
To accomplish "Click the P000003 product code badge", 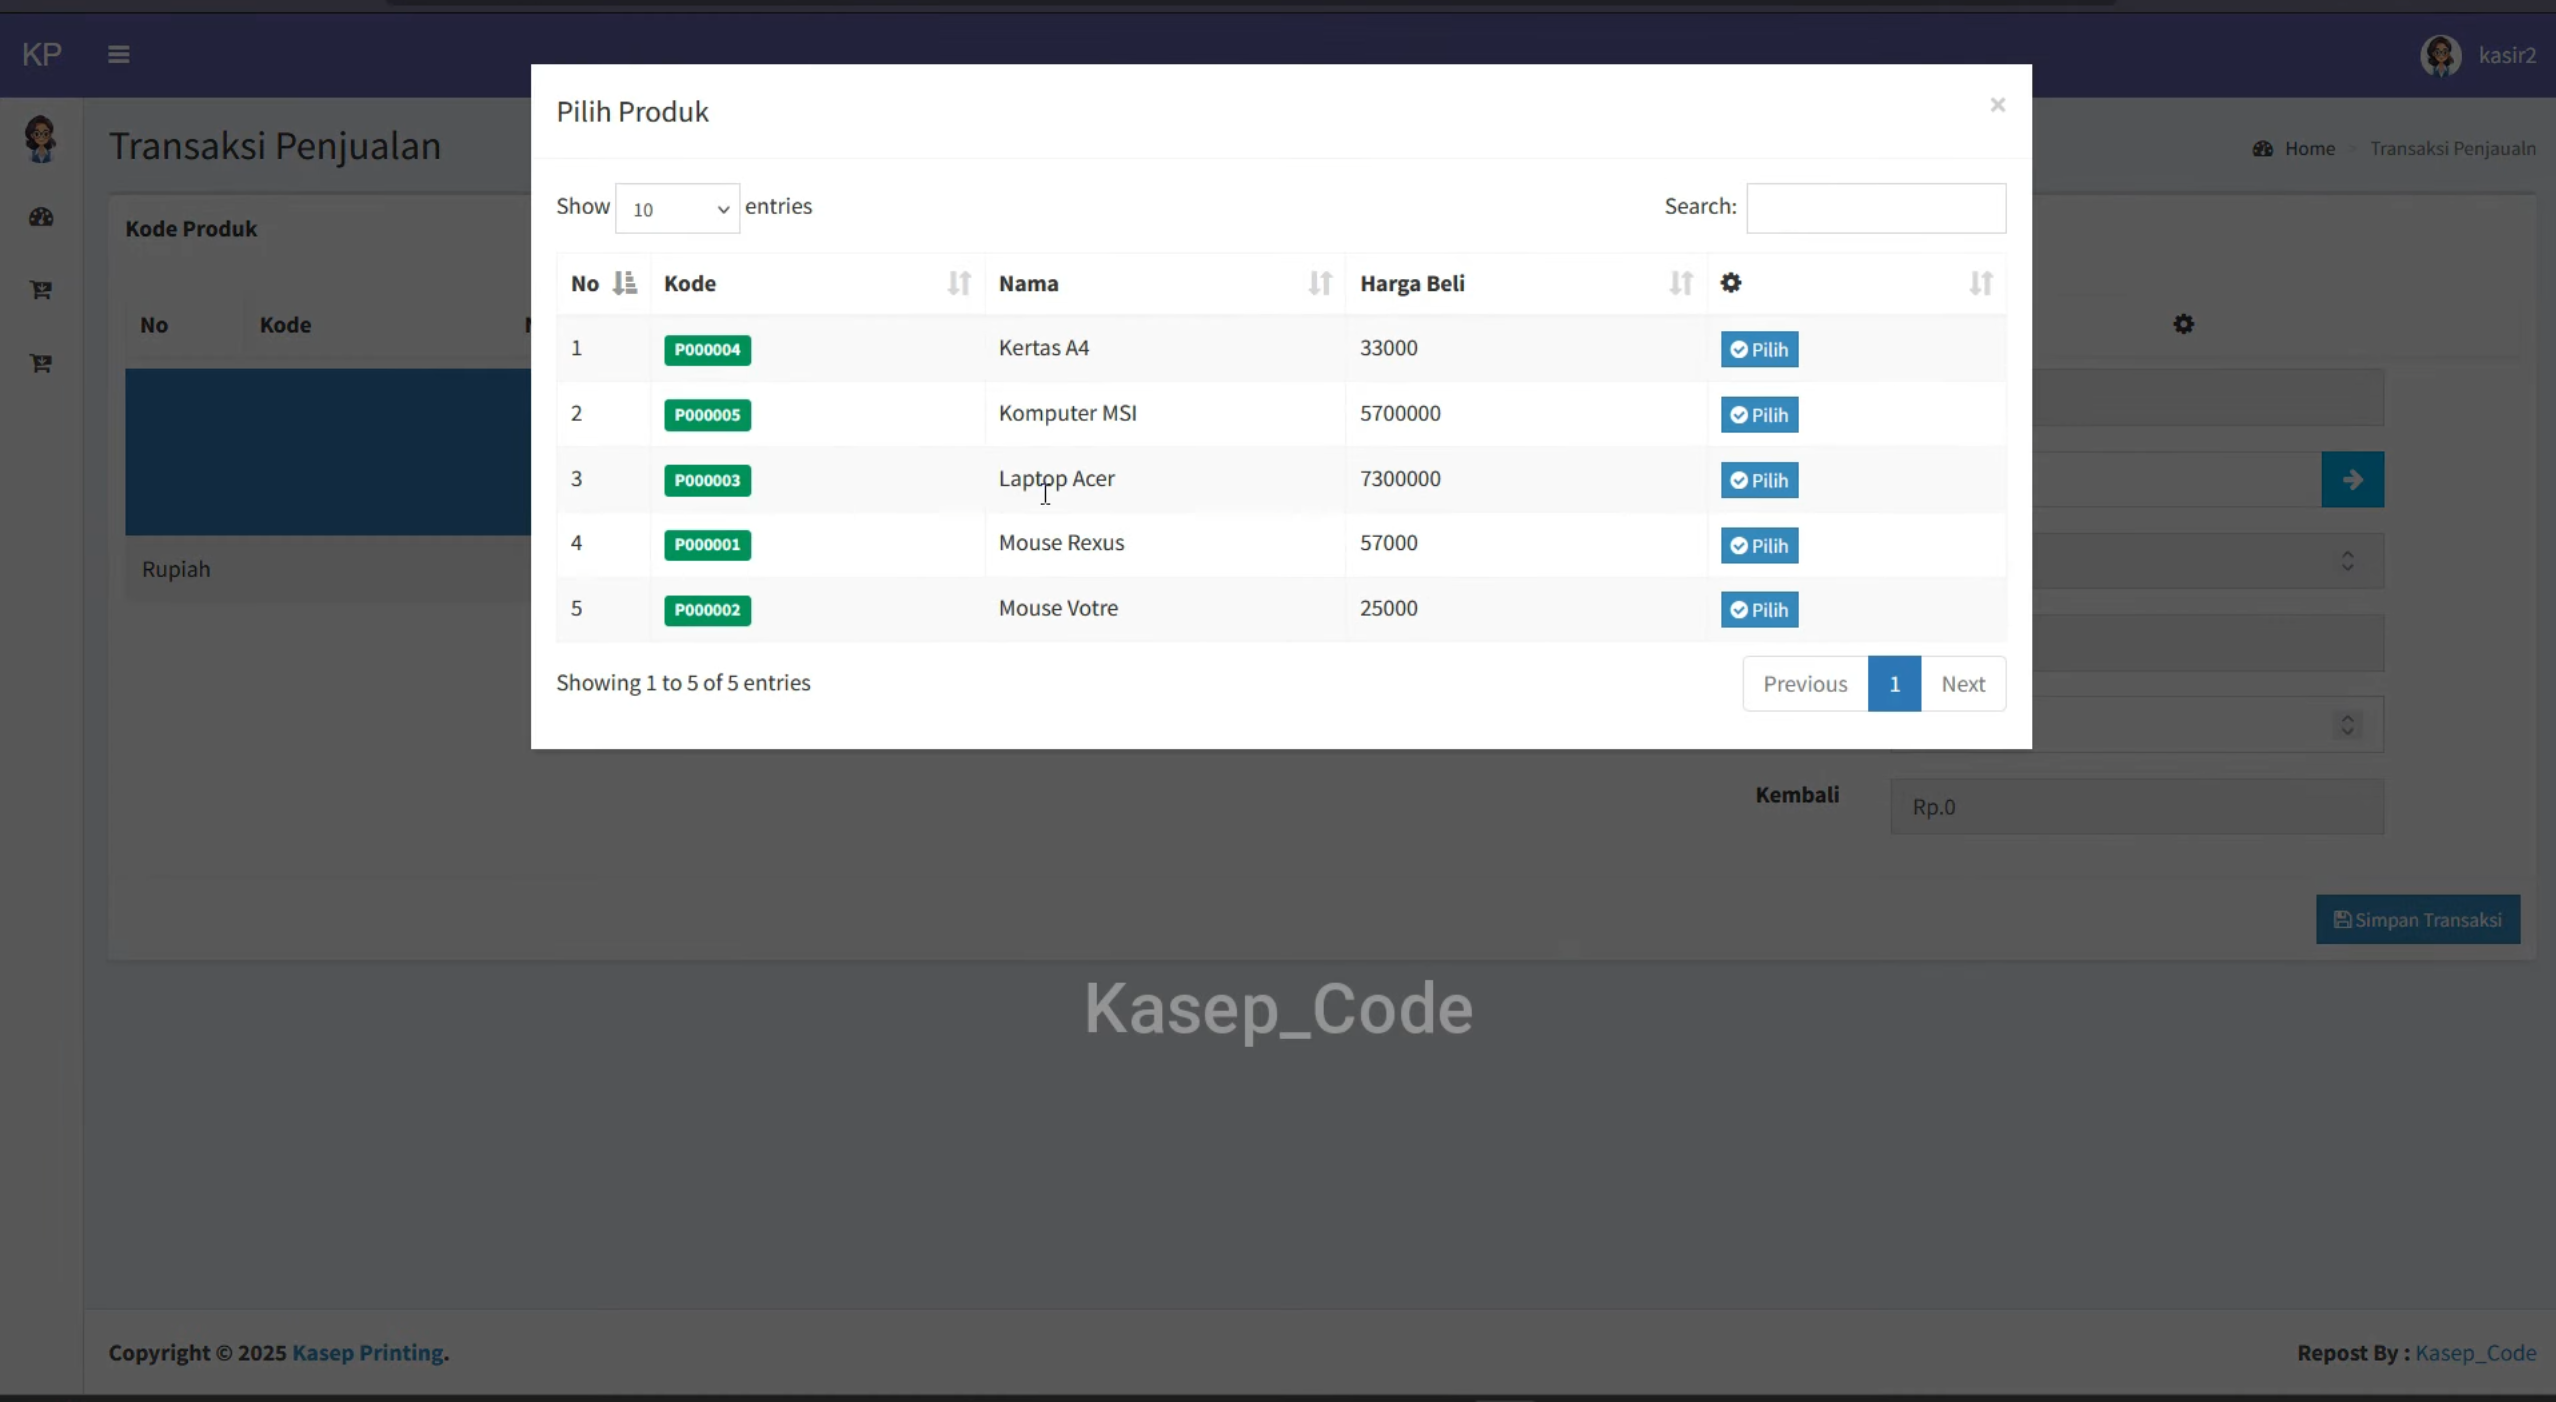I will 707,480.
